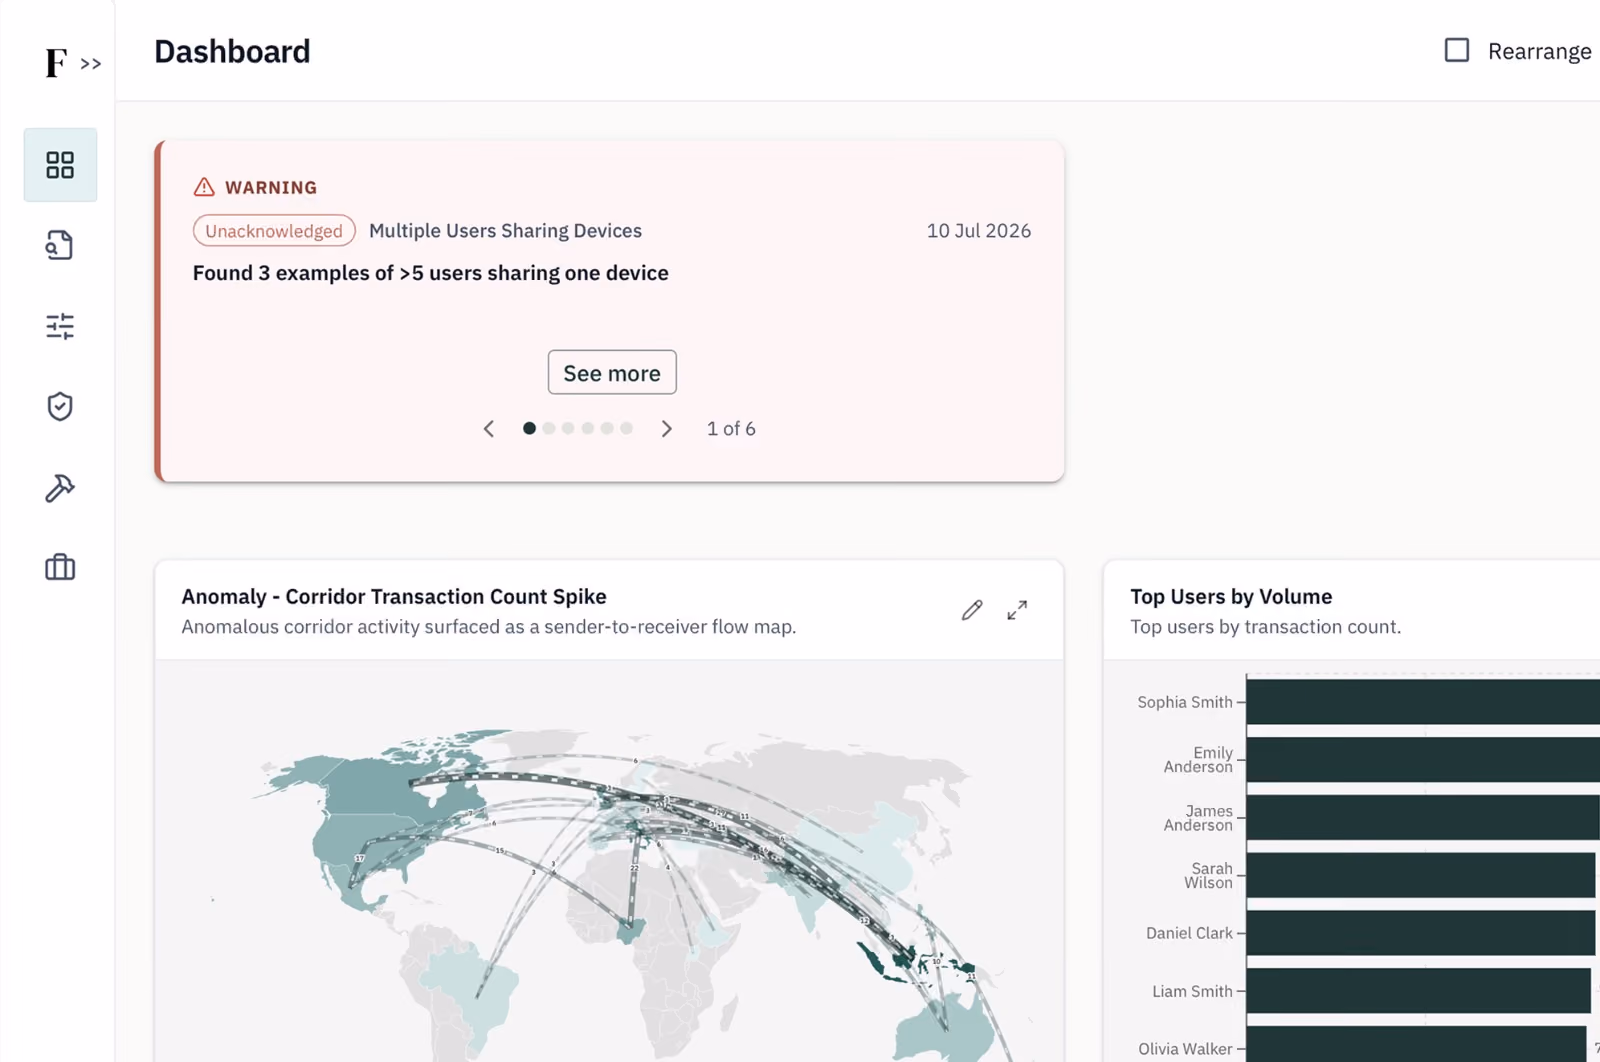Click the Sarah Wilson bar

pyautogui.click(x=1421, y=875)
